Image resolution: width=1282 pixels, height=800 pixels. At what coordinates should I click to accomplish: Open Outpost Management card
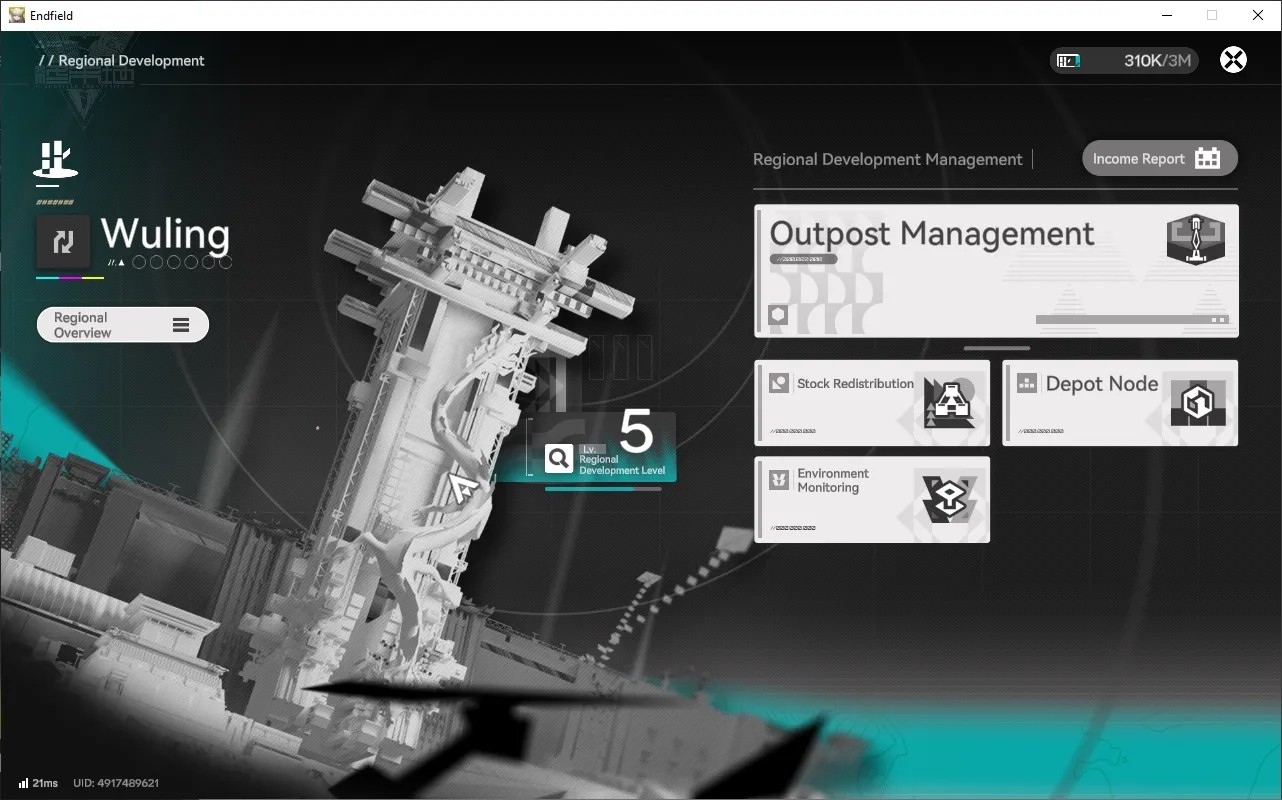click(x=996, y=271)
